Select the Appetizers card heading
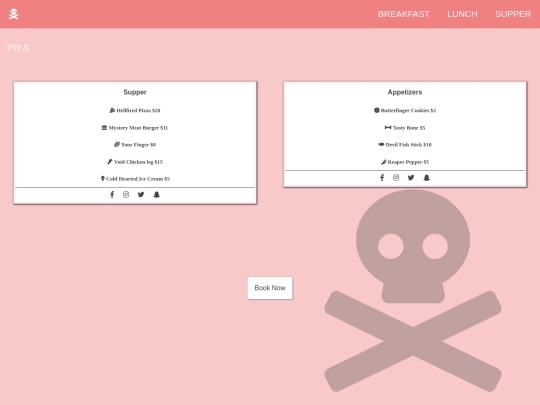This screenshot has width=540, height=405. pos(405,92)
